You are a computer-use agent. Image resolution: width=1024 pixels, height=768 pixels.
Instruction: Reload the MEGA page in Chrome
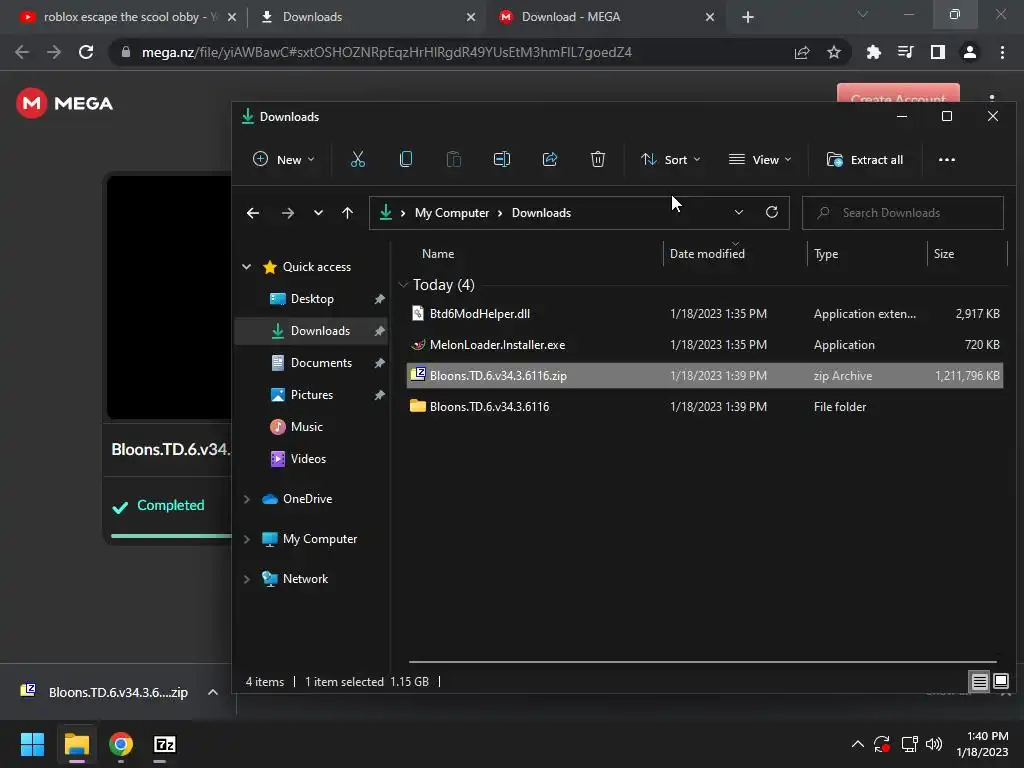click(86, 52)
